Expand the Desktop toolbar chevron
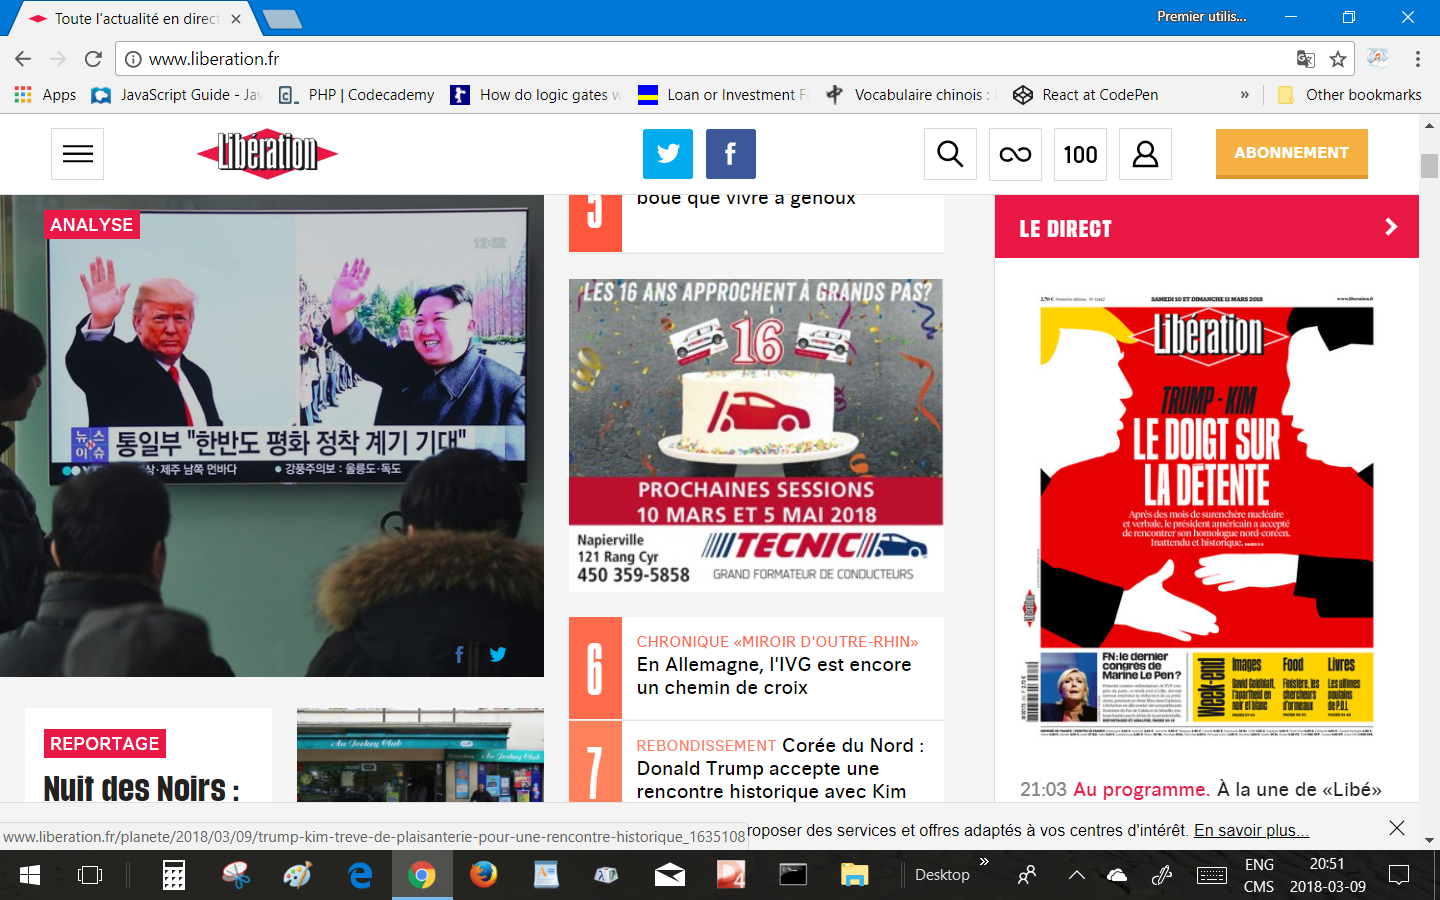Viewport: 1440px width, 900px height. click(x=984, y=861)
